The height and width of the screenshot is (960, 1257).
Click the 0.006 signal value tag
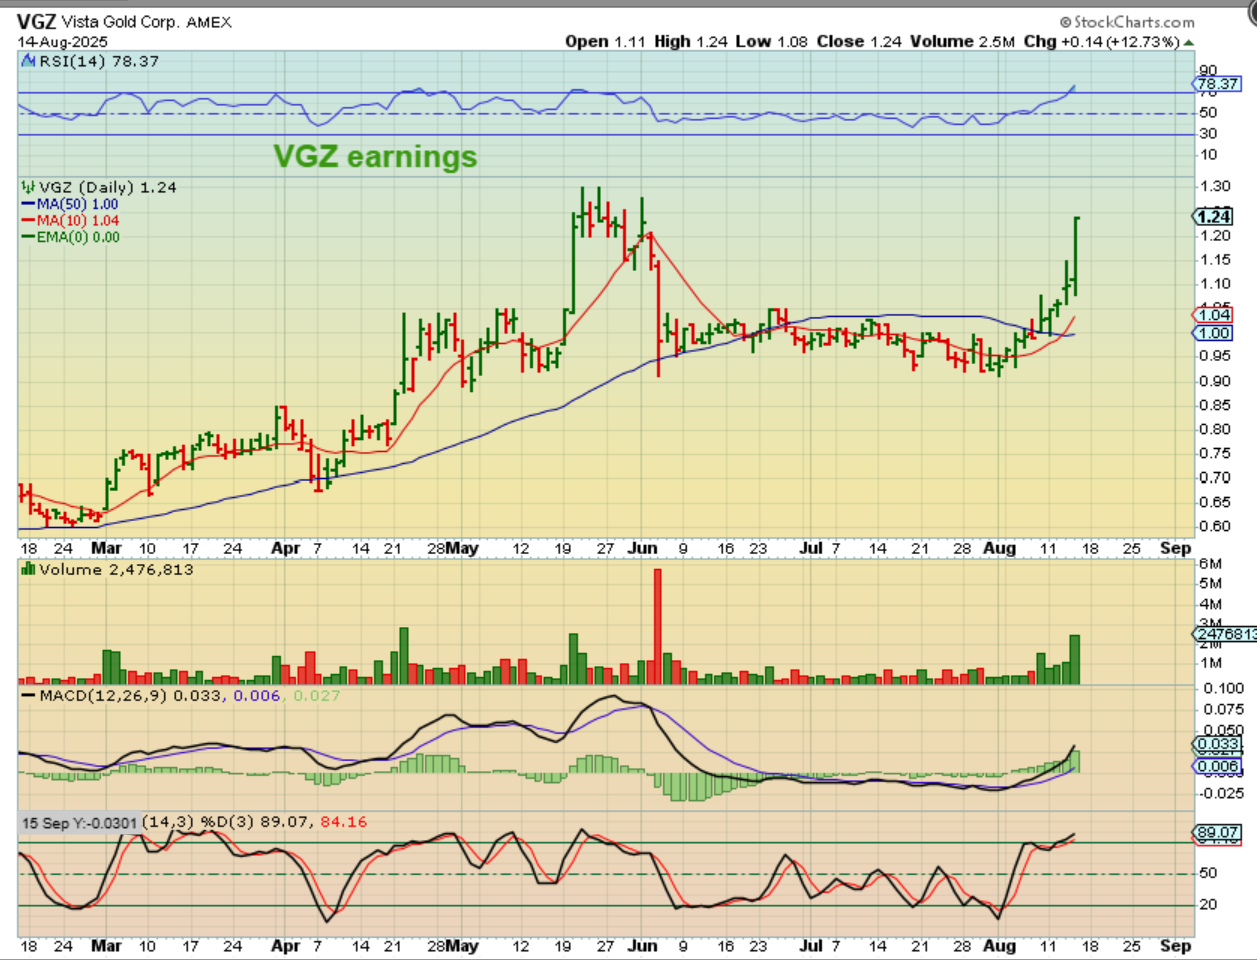(x=1218, y=766)
